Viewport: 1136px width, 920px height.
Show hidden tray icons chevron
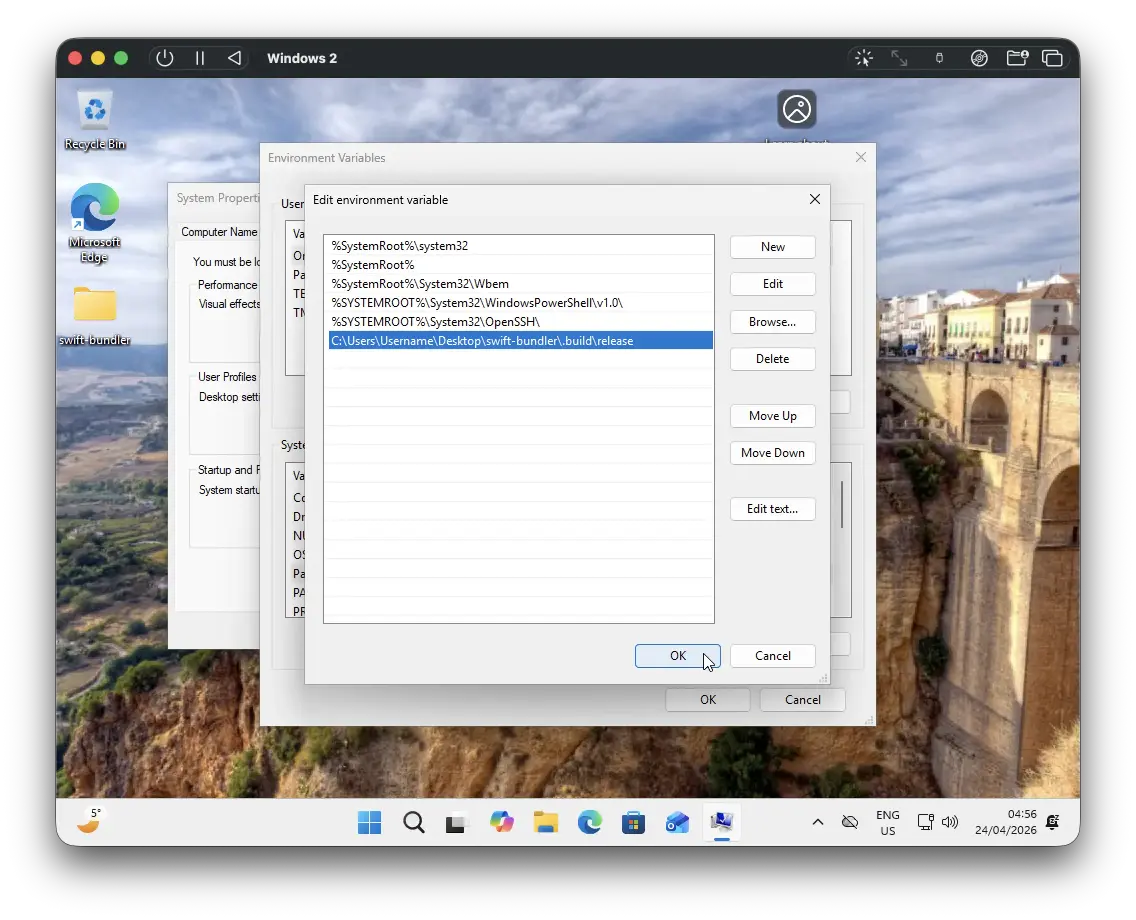pyautogui.click(x=817, y=822)
